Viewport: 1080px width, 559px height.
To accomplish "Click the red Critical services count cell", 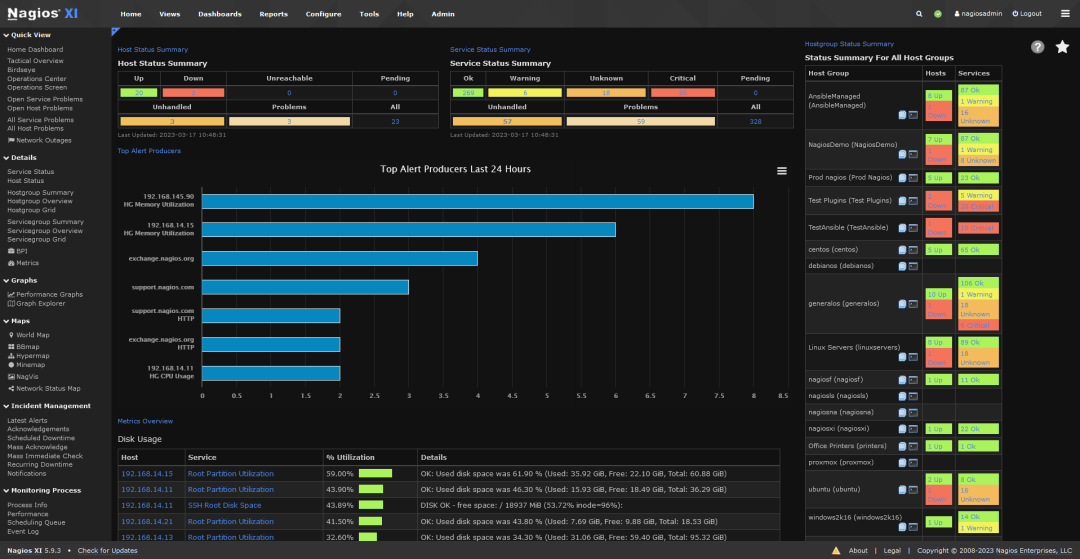I will pyautogui.click(x=683, y=93).
